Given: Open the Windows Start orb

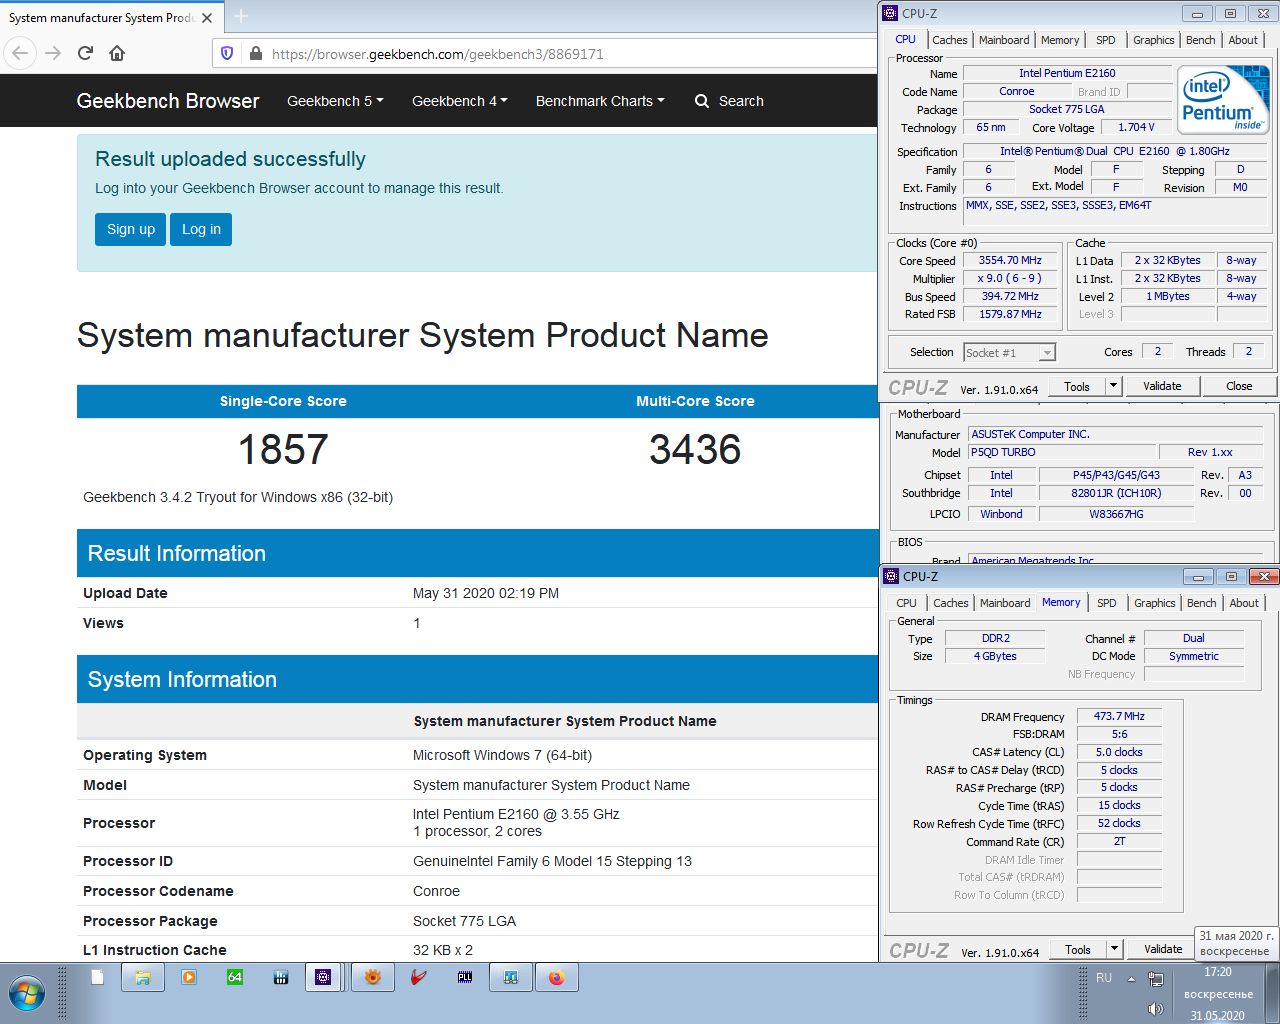Looking at the screenshot, I should pos(27,994).
